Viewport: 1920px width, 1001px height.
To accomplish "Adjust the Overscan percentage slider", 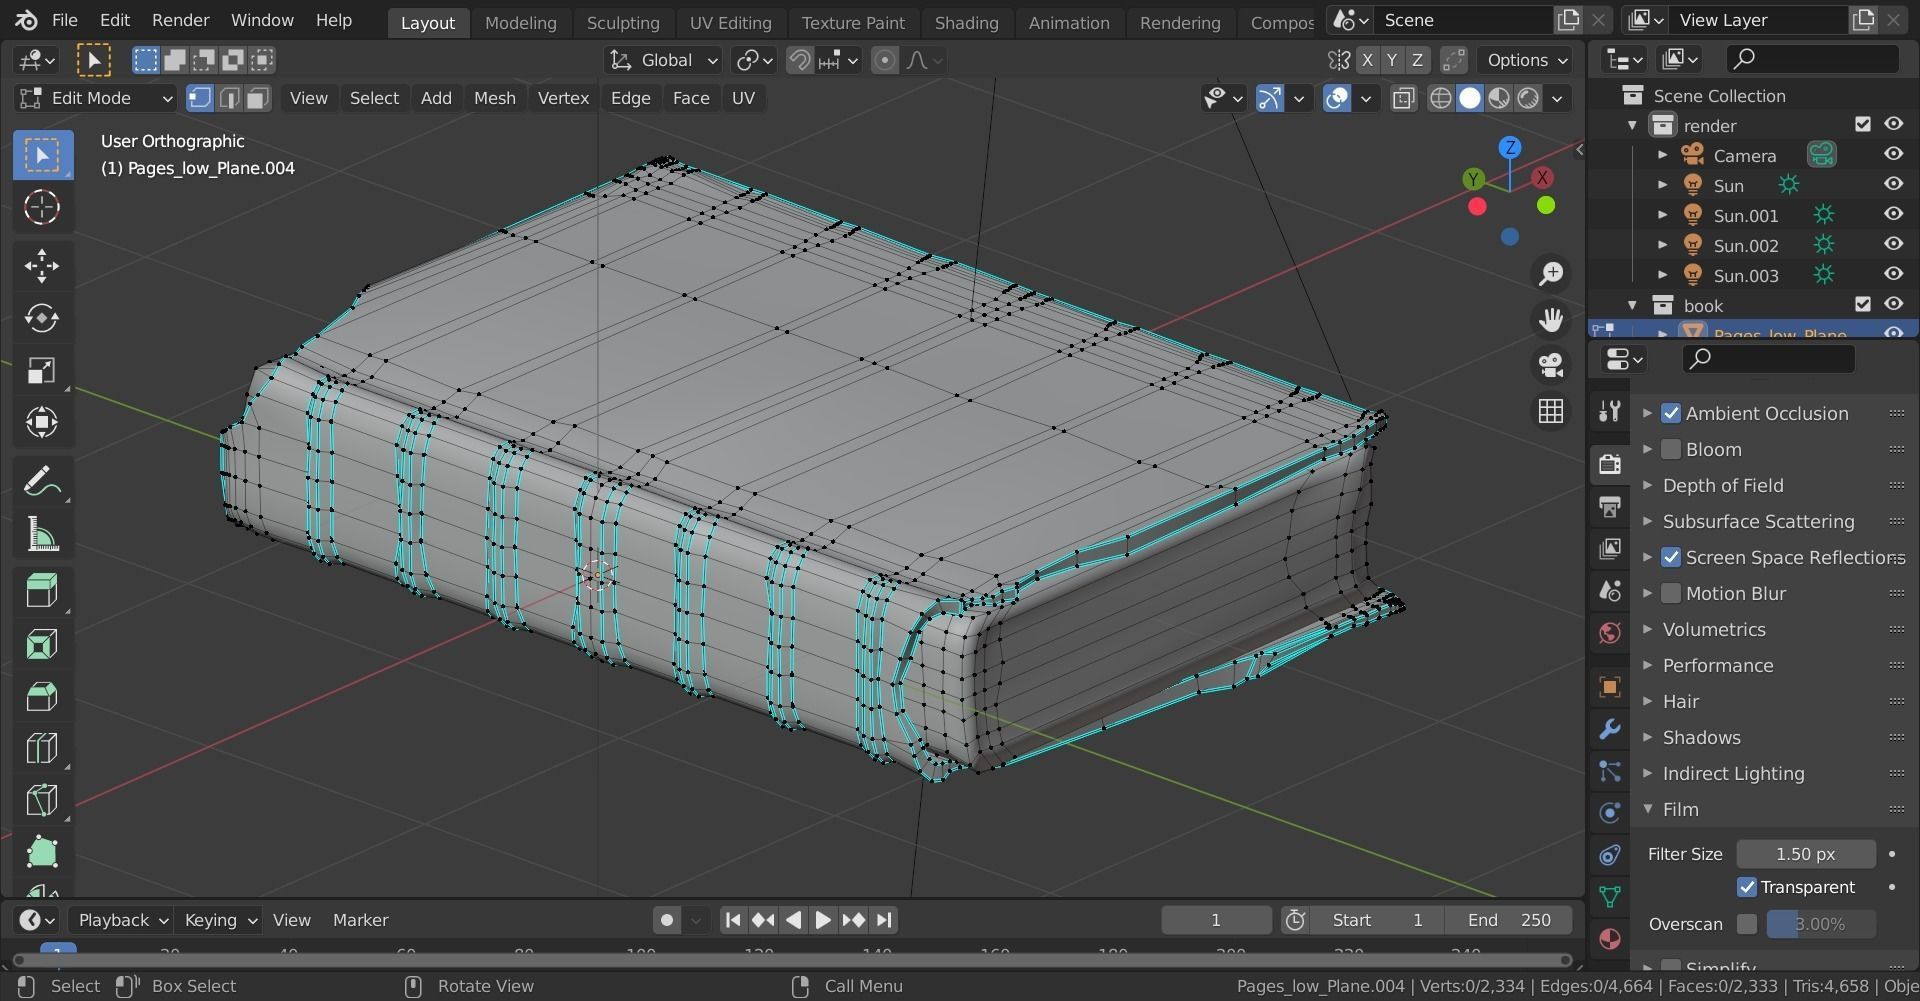I will pos(1820,924).
